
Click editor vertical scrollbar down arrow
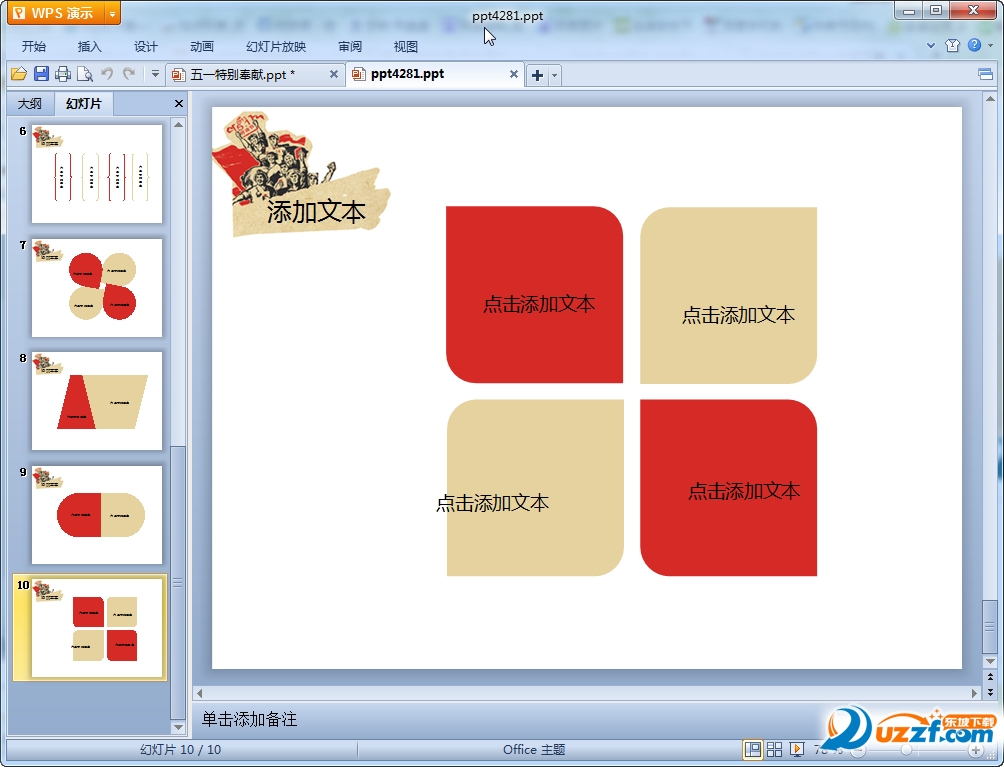(x=990, y=662)
